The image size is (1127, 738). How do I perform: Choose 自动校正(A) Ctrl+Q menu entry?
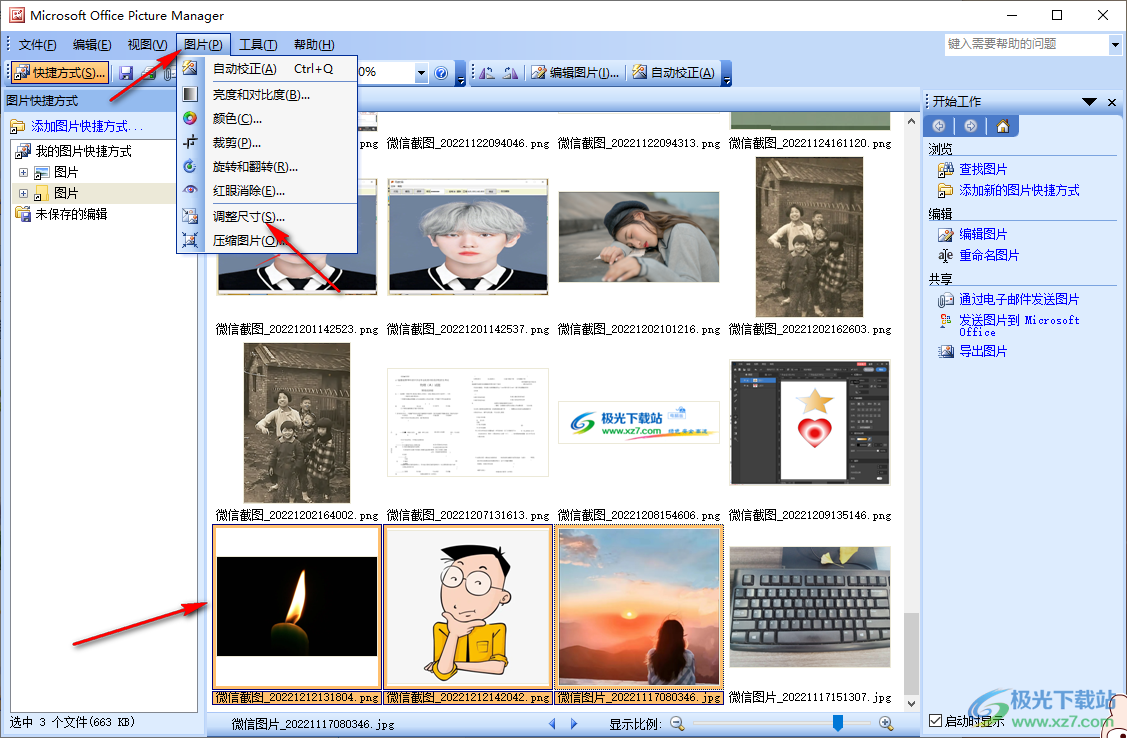point(267,69)
